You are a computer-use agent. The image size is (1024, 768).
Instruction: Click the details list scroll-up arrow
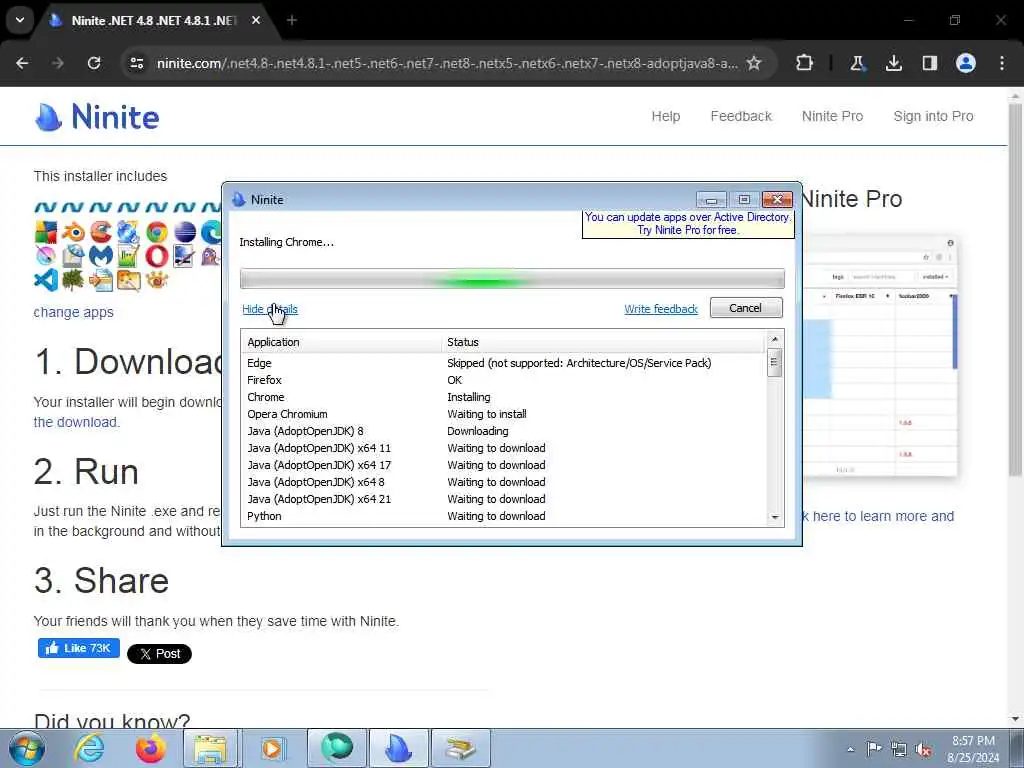tap(775, 339)
